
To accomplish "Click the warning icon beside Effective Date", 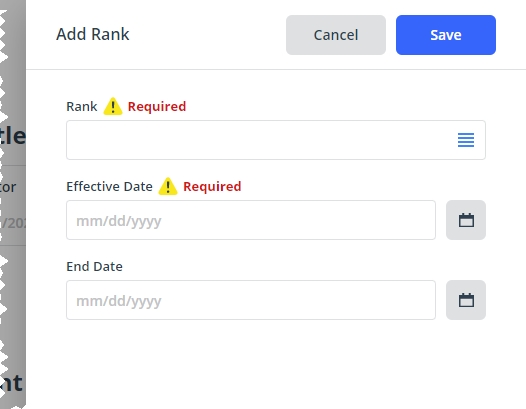I will coord(168,186).
